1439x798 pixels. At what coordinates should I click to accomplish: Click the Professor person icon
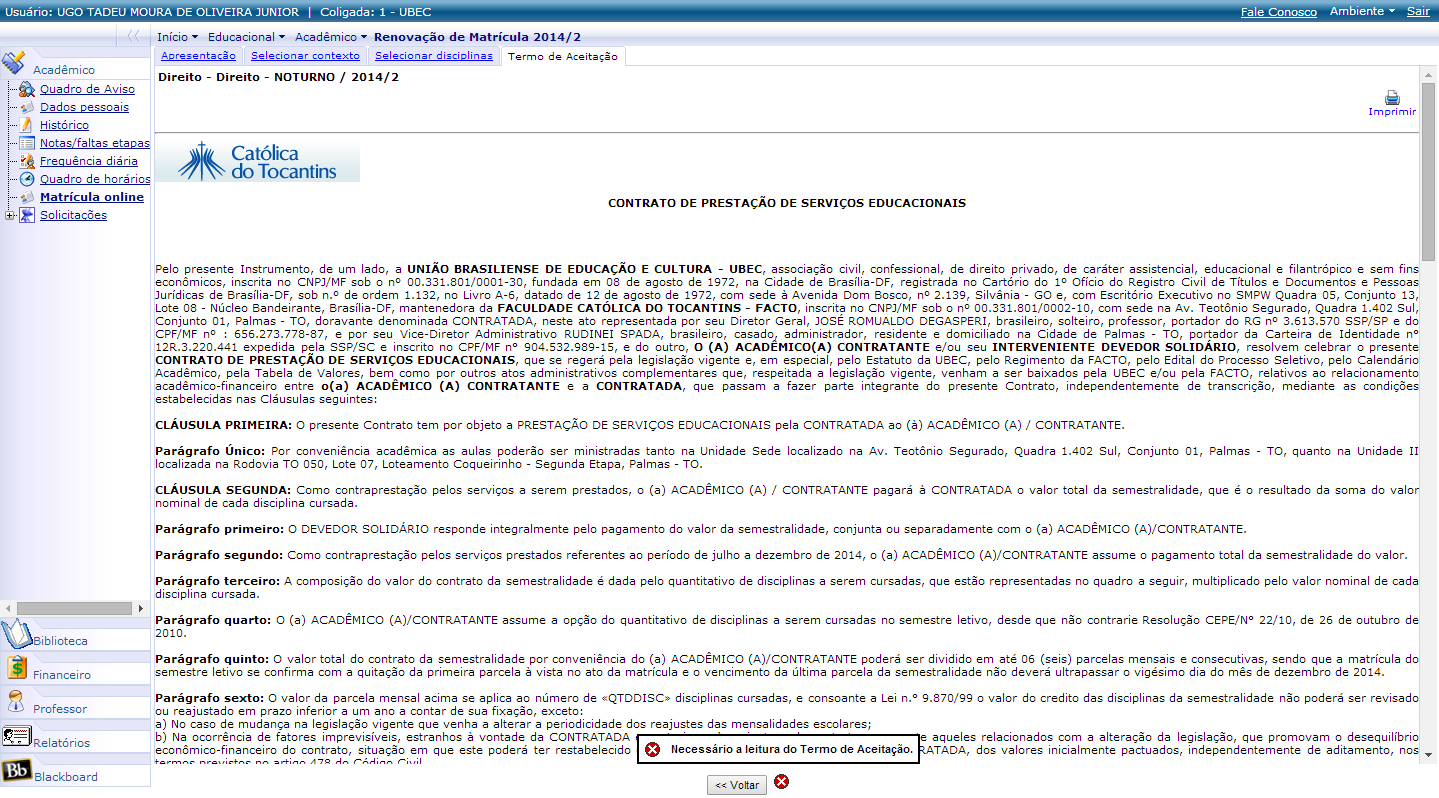[15, 702]
